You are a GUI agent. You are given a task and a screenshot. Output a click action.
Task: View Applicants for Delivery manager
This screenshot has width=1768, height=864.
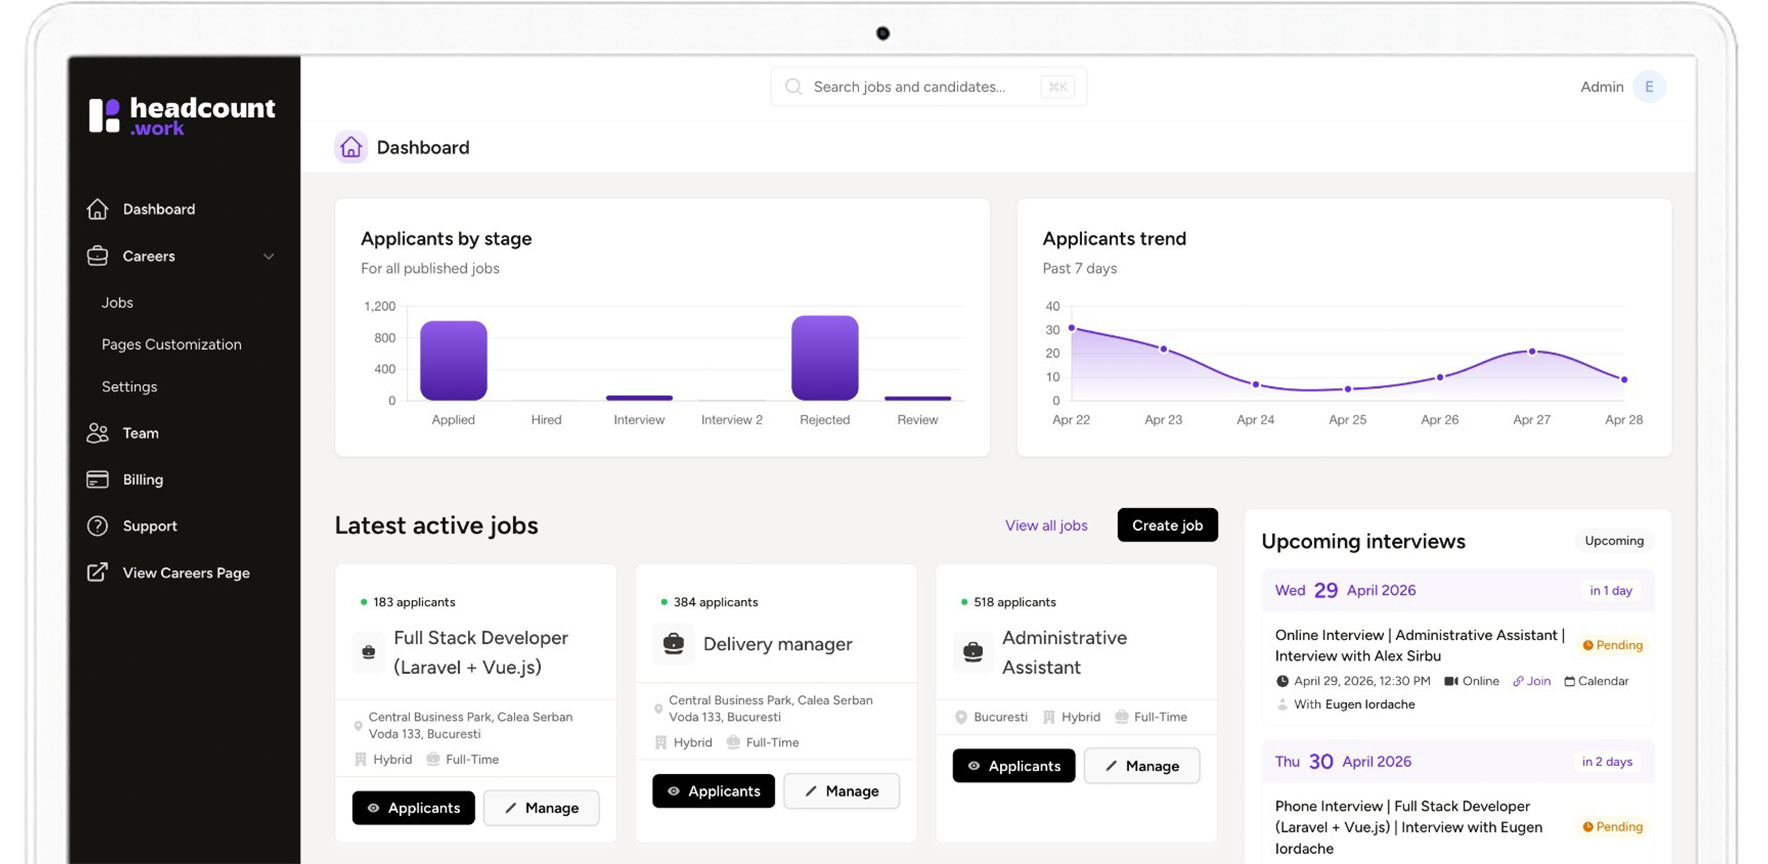(x=713, y=791)
